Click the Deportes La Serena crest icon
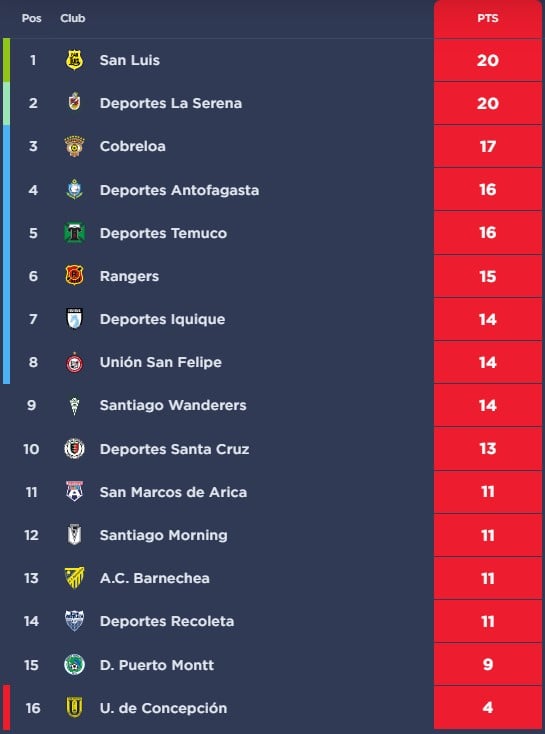Screen dimensions: 545x734 point(74,102)
